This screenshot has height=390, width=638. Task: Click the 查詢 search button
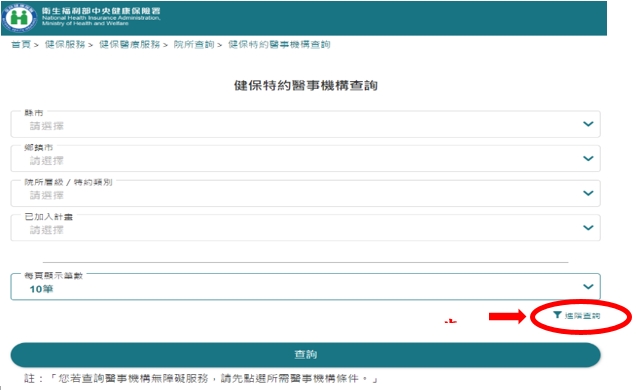[x=305, y=355]
